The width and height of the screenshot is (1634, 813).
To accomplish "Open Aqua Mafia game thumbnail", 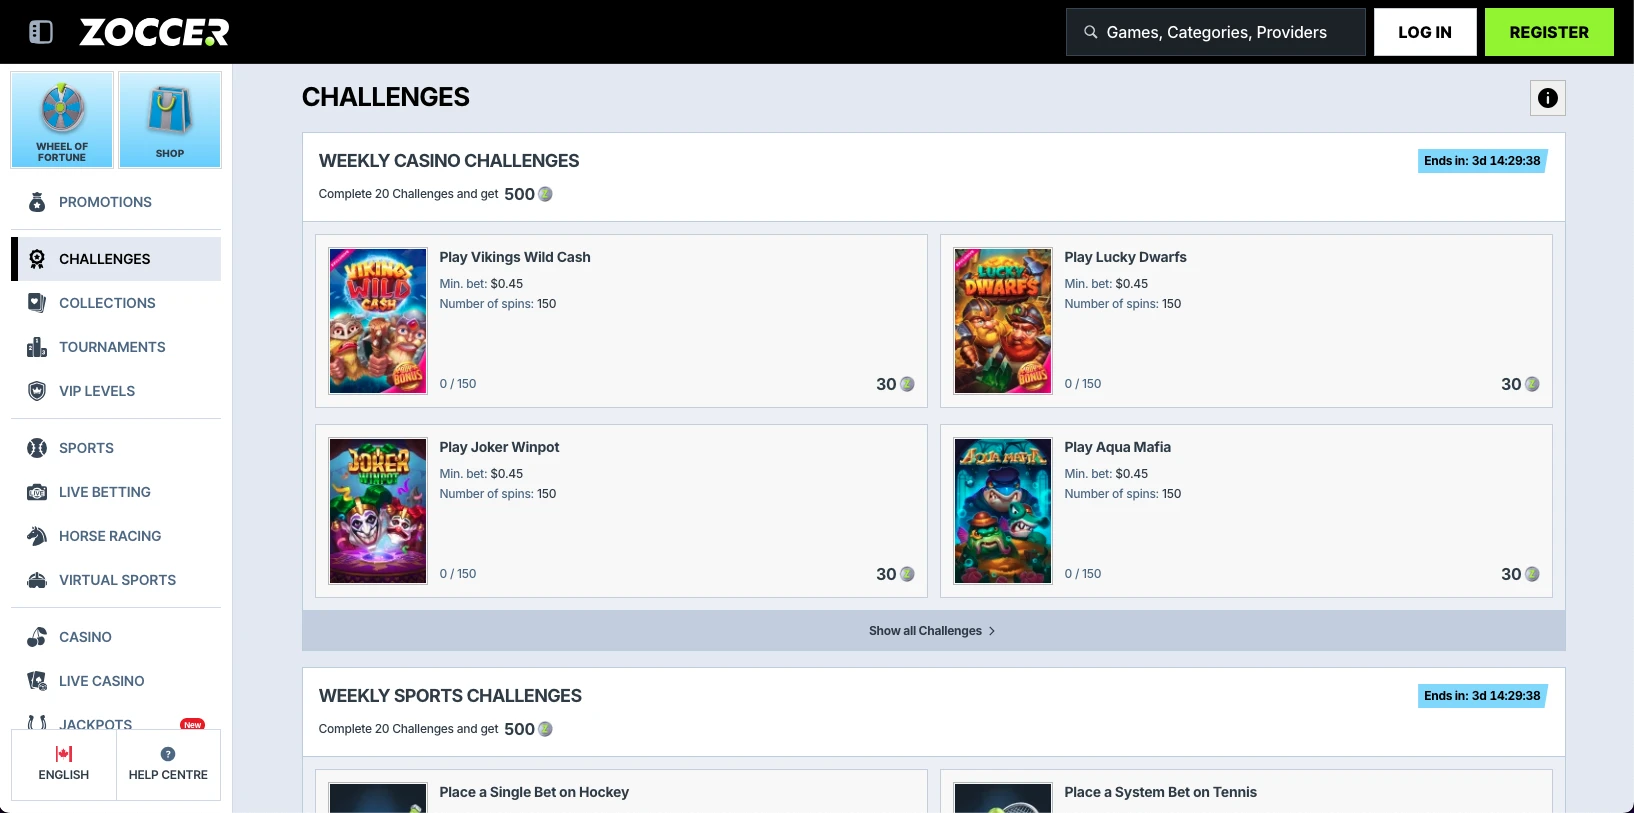I will 1003,511.
